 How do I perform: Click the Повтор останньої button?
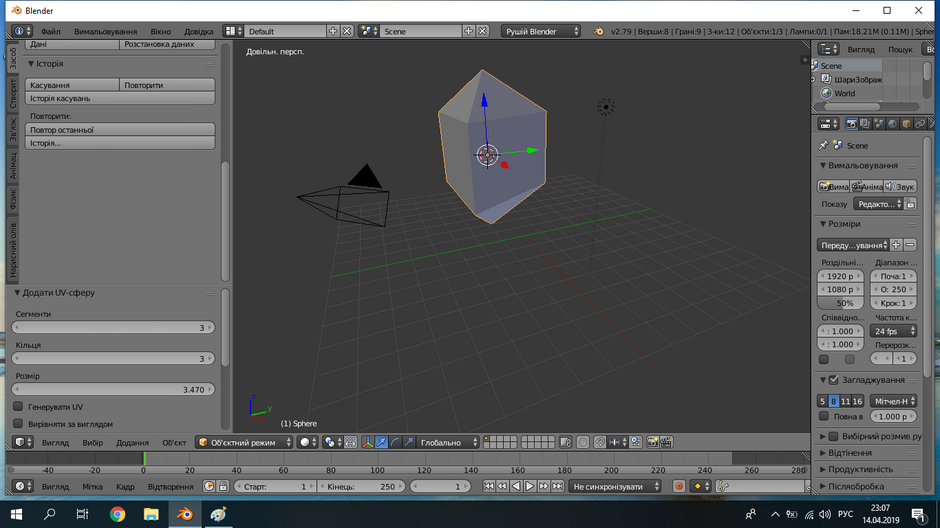click(x=120, y=129)
